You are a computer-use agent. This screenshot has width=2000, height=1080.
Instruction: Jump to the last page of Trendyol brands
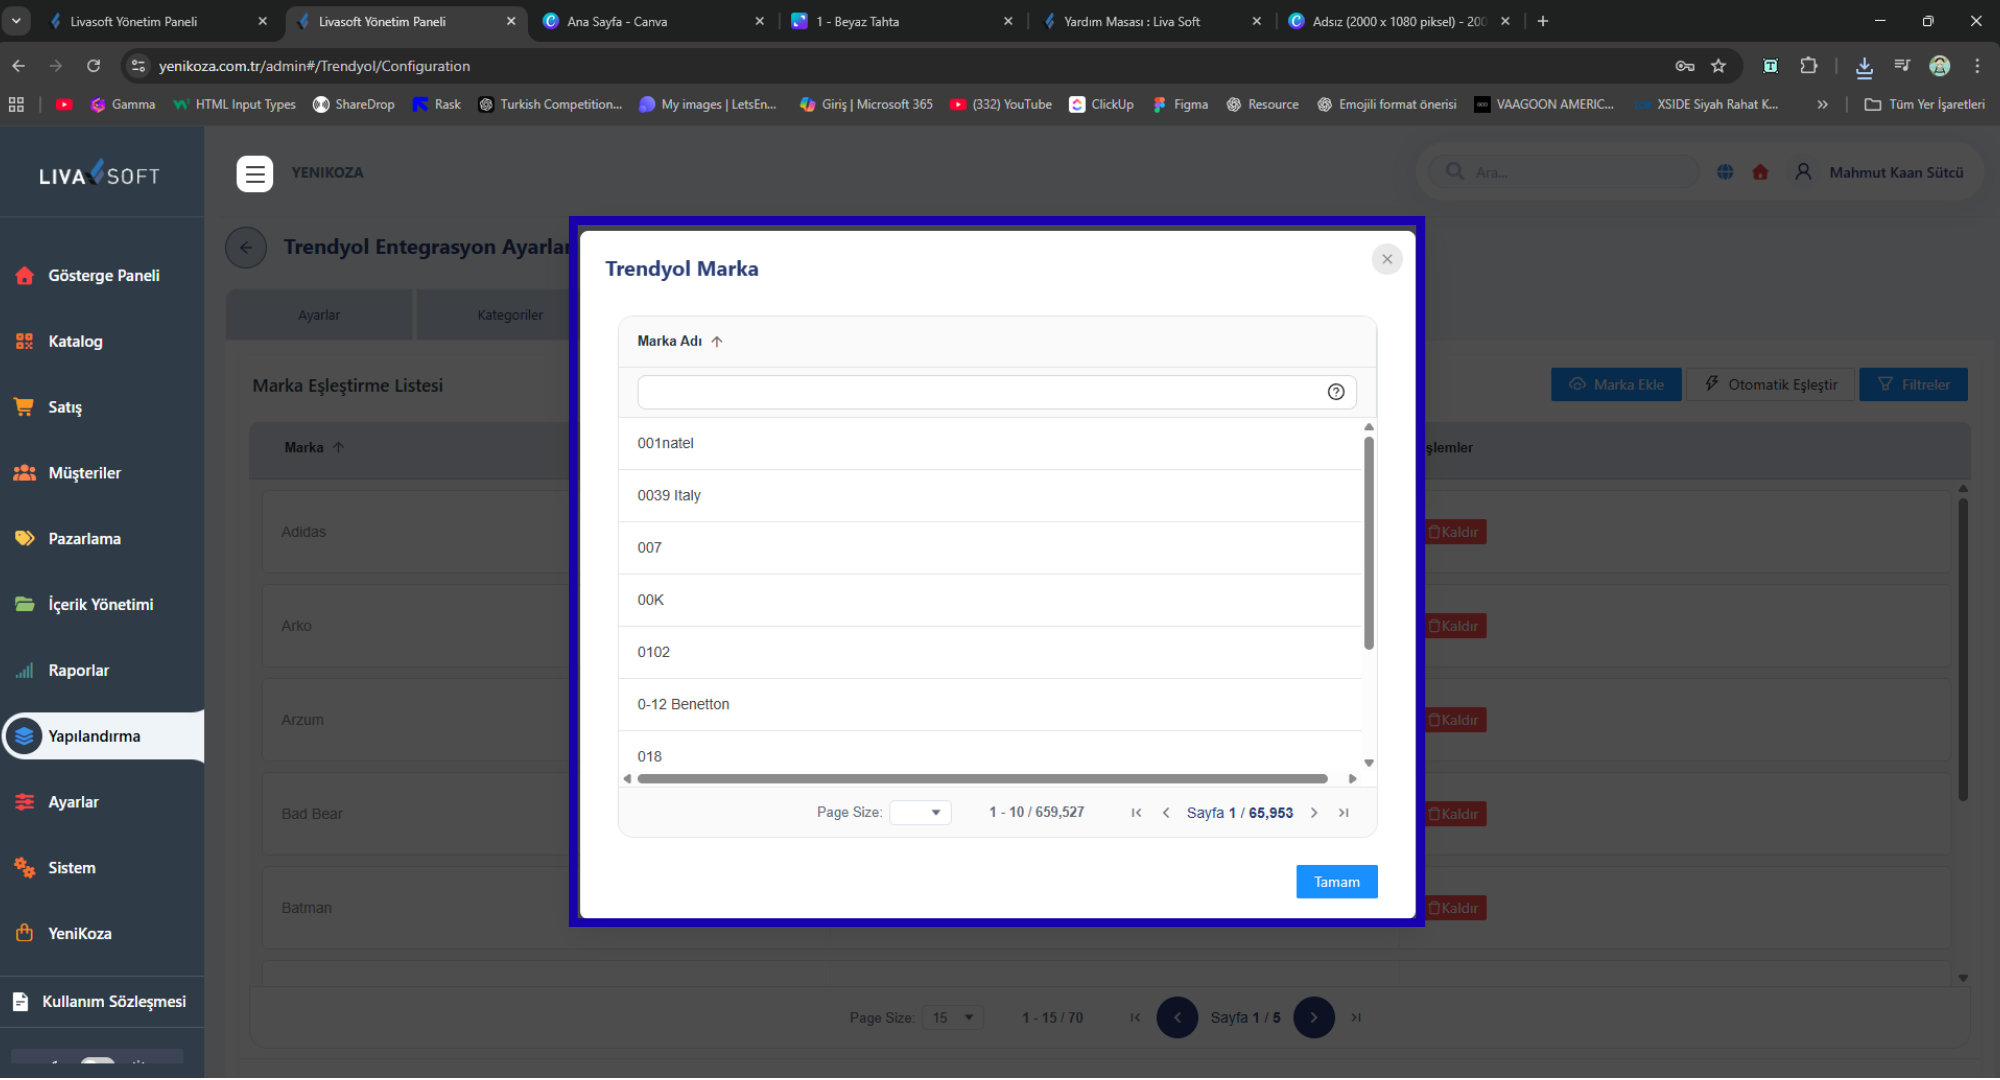[1344, 813]
